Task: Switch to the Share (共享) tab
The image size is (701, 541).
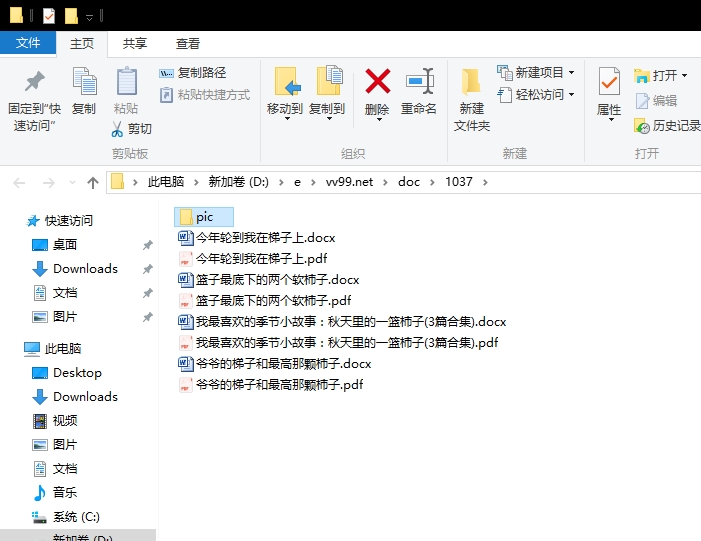Action: (x=135, y=43)
